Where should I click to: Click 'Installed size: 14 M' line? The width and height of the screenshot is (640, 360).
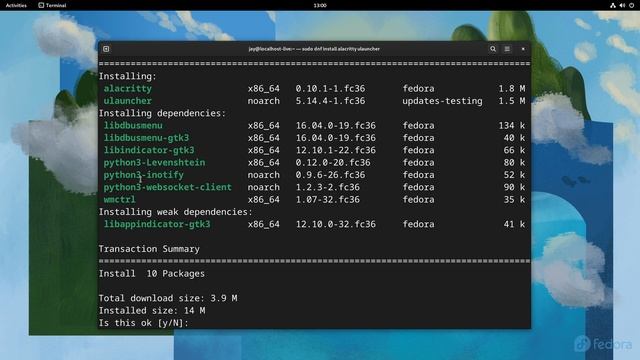(152, 311)
